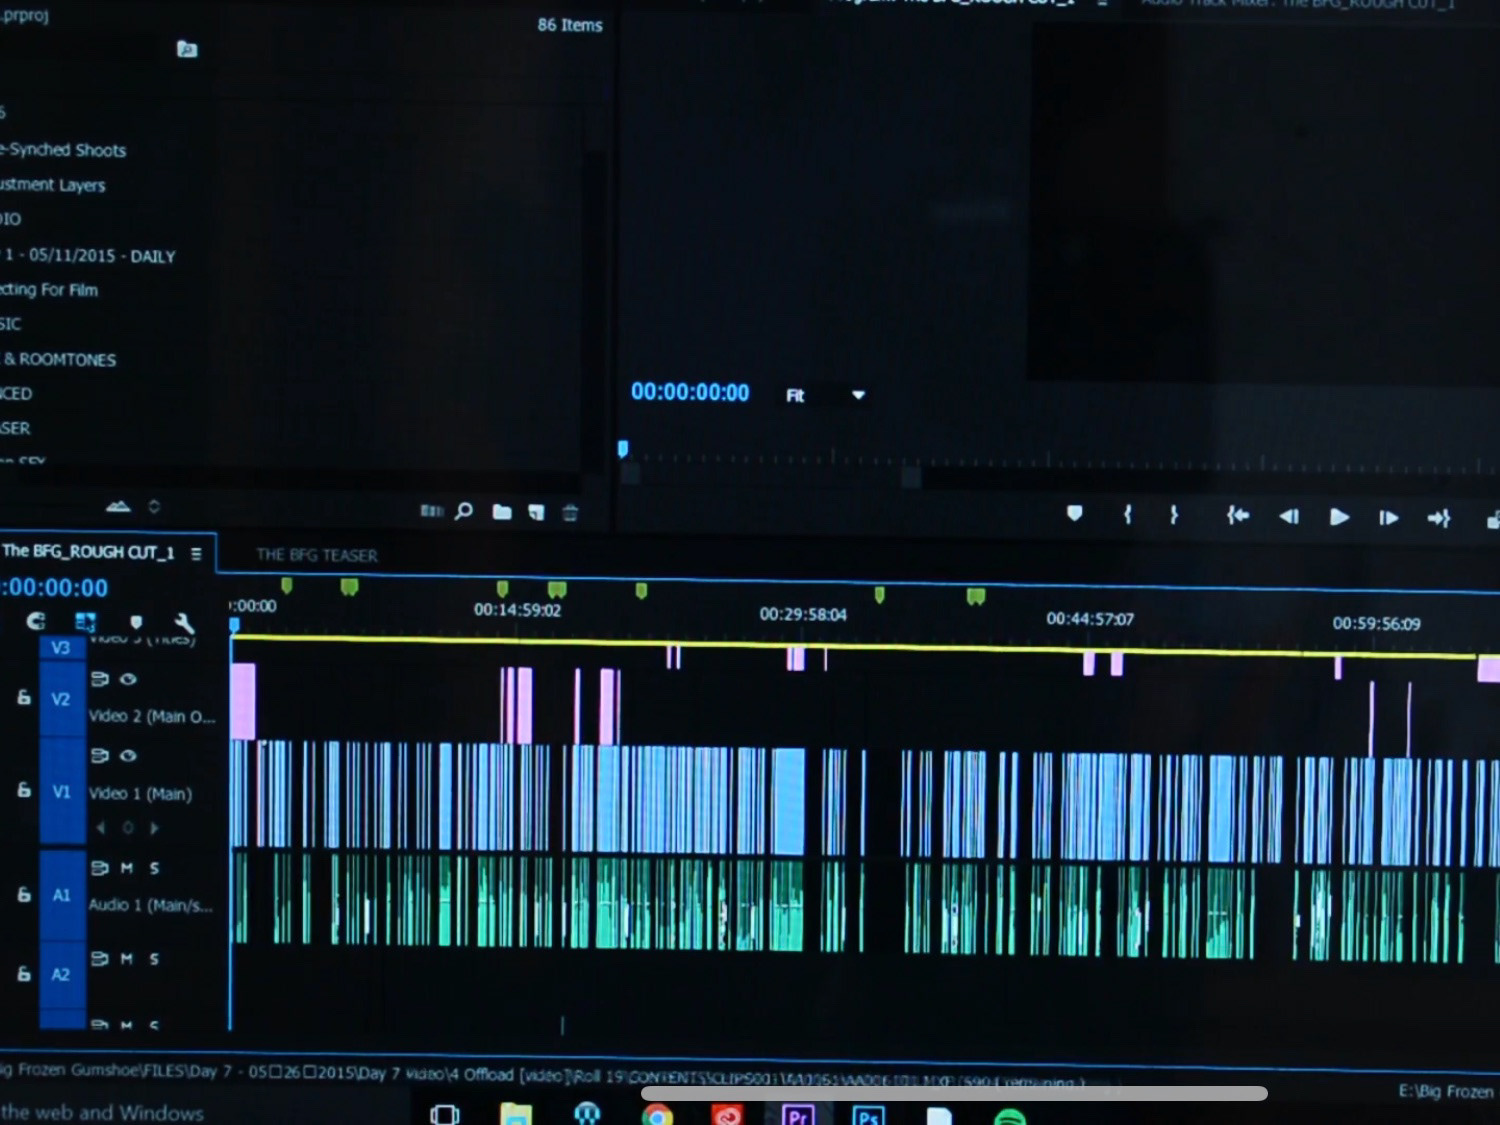Go to In point in Program Monitor
The image size is (1500, 1125).
(1238, 515)
